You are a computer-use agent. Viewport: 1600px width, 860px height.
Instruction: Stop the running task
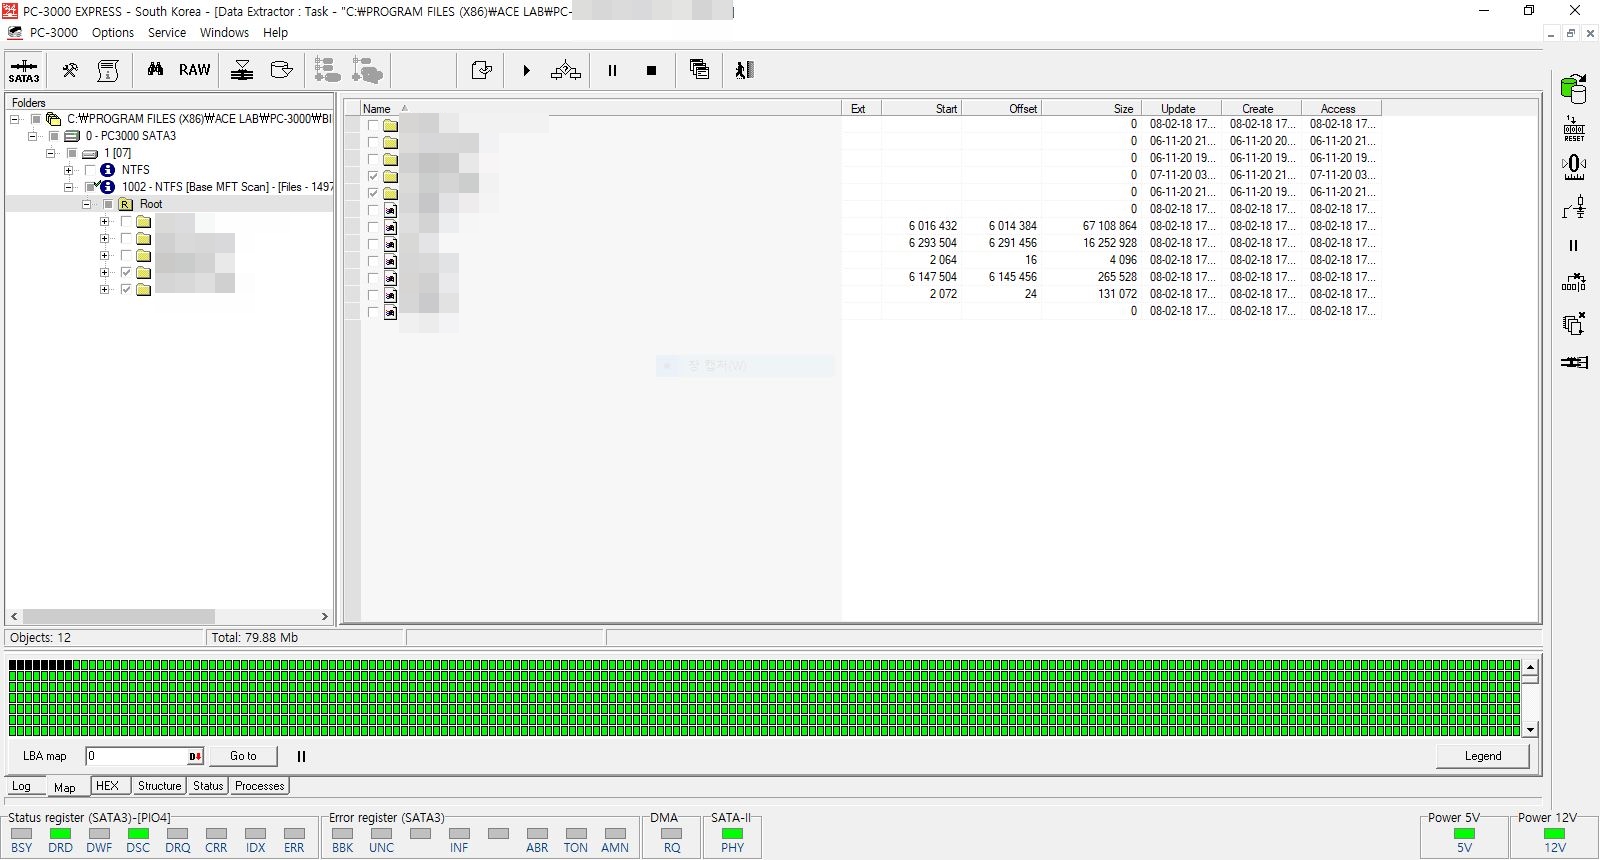[651, 71]
